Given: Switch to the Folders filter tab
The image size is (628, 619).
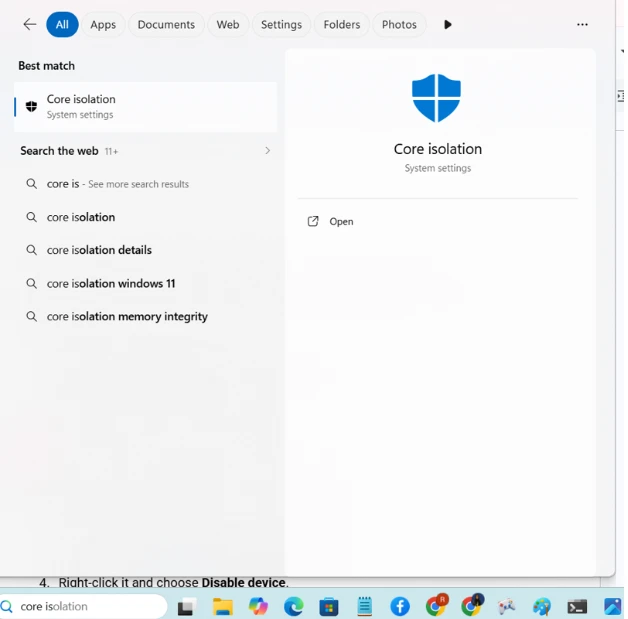Looking at the screenshot, I should click(342, 24).
